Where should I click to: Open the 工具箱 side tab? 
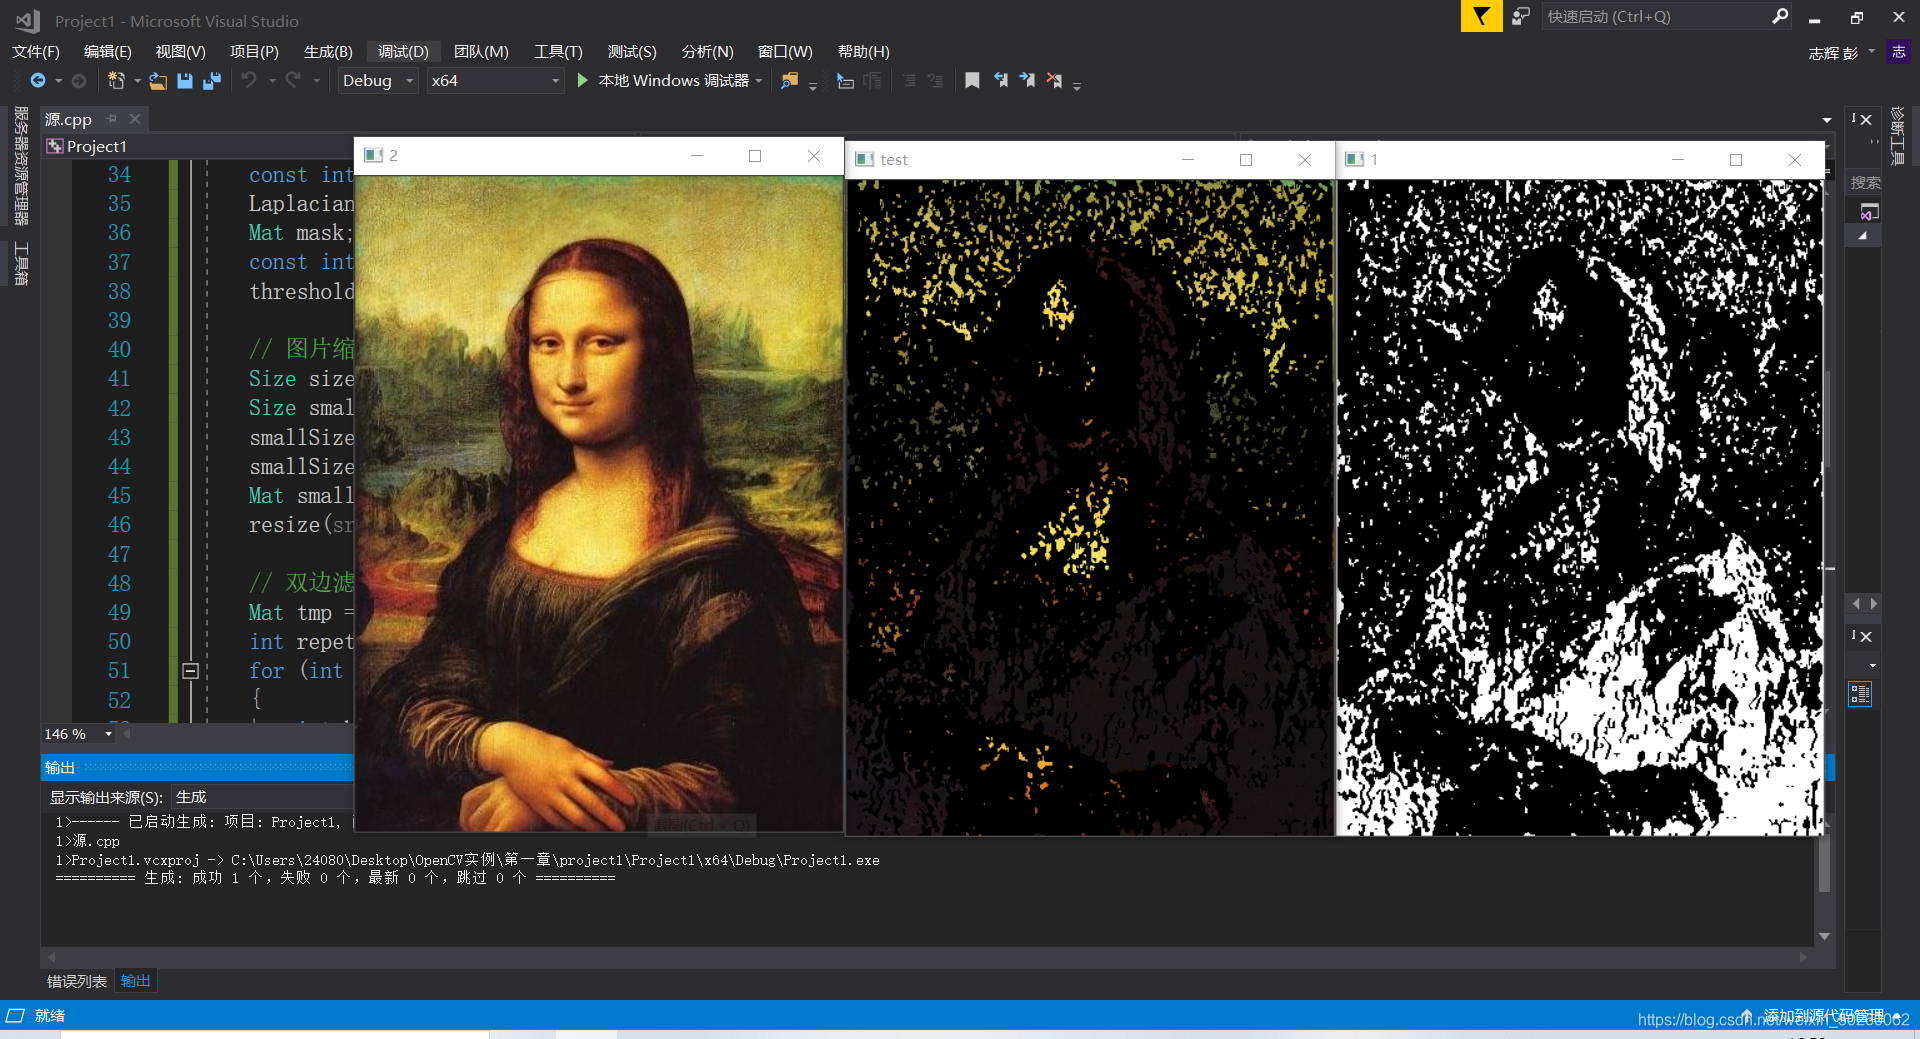coord(21,263)
